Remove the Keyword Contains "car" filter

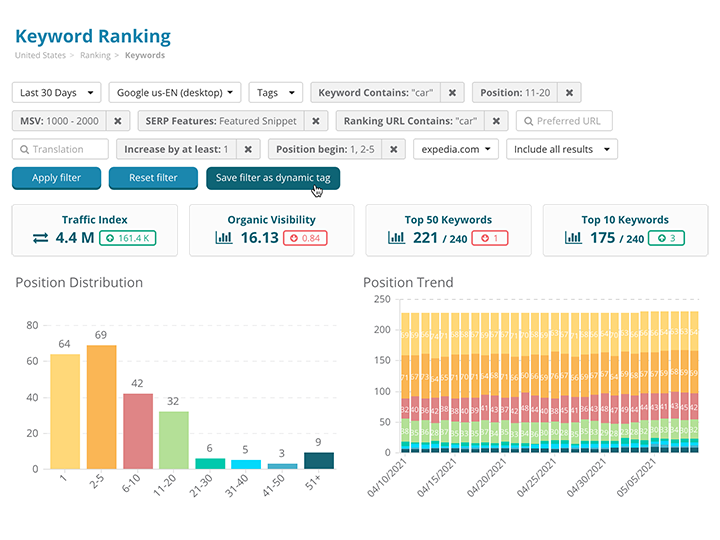452,93
